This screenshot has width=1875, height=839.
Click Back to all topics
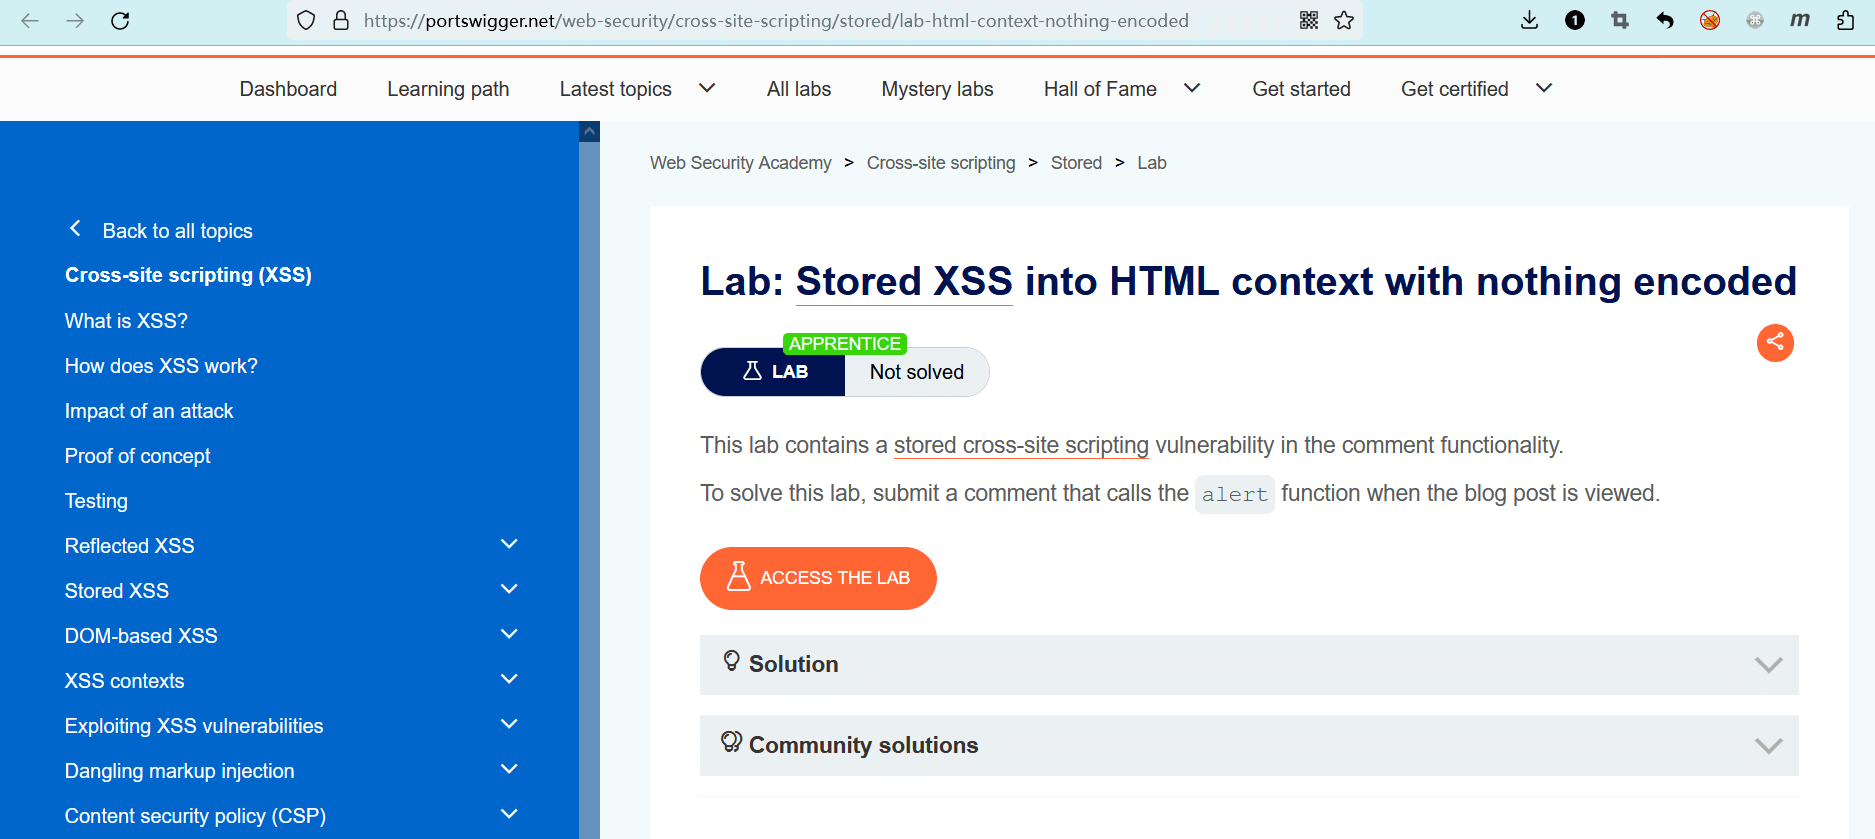177,231
